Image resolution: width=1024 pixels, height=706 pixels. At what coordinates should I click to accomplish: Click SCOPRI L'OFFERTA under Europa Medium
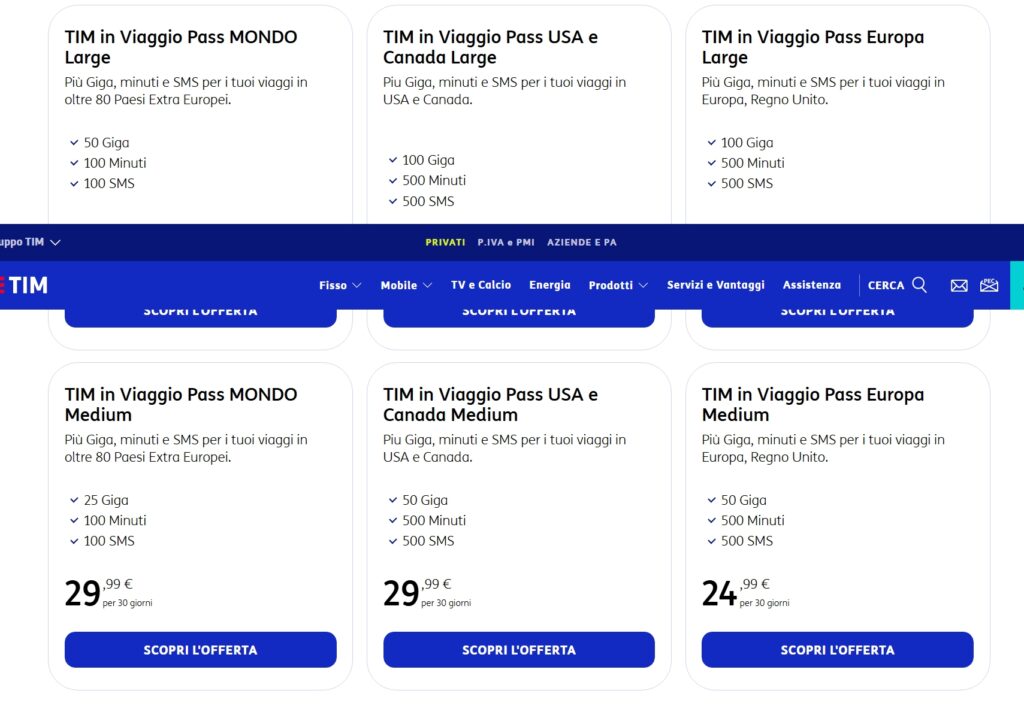(837, 649)
